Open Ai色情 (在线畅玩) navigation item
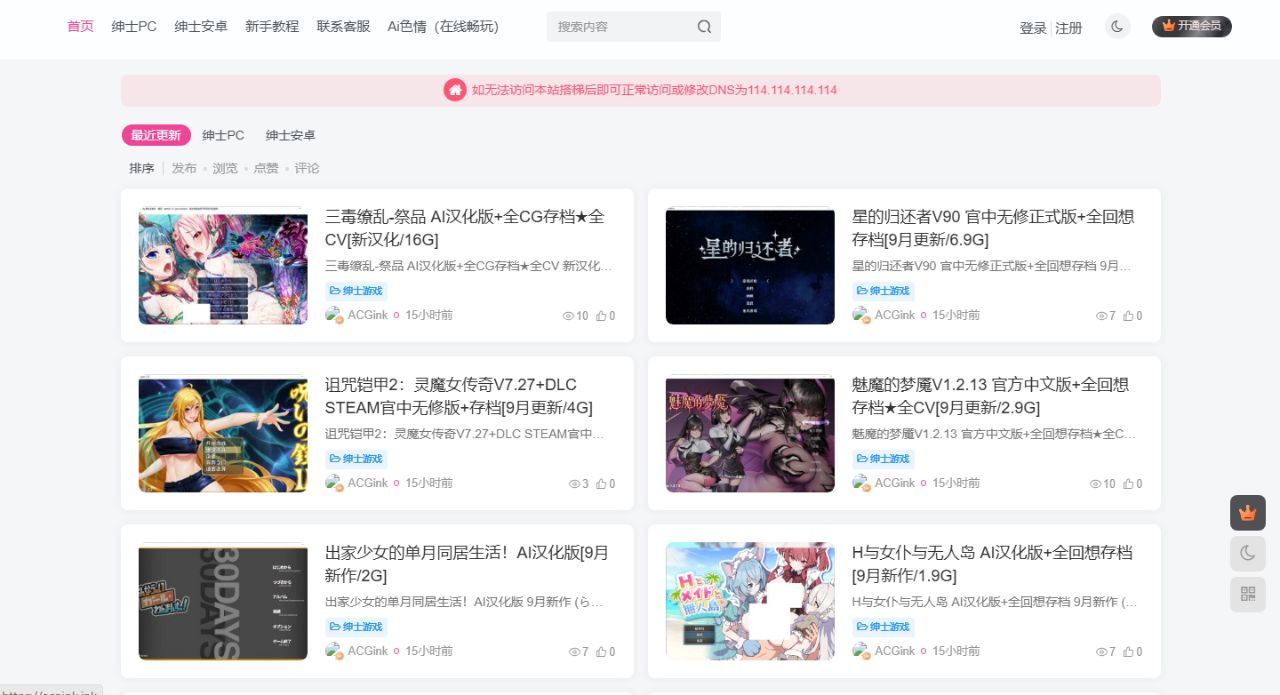This screenshot has width=1280, height=695. coord(443,26)
